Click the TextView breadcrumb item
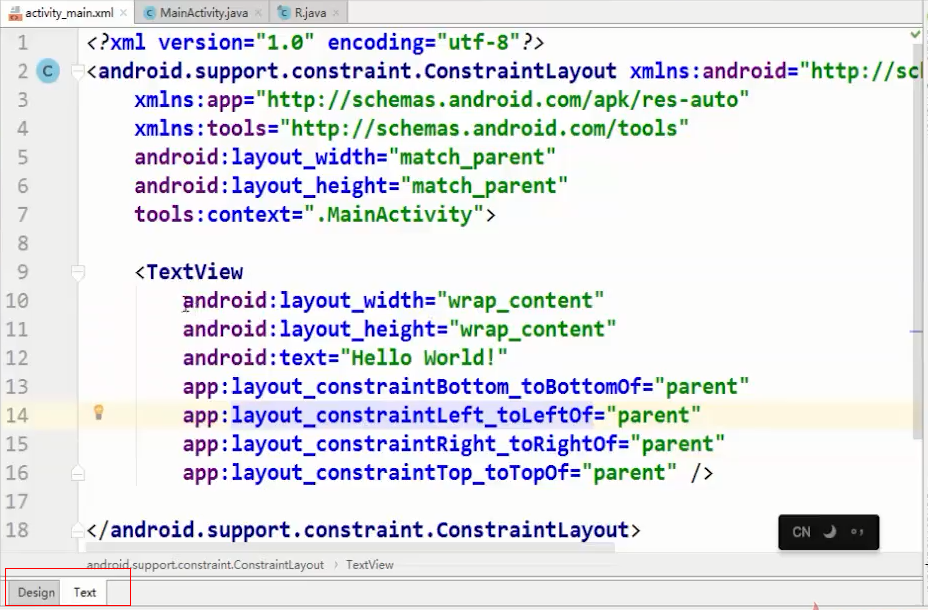 [x=370, y=565]
